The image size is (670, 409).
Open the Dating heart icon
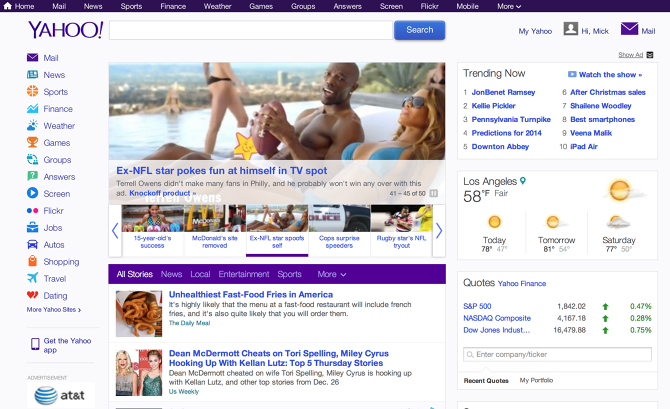click(32, 295)
